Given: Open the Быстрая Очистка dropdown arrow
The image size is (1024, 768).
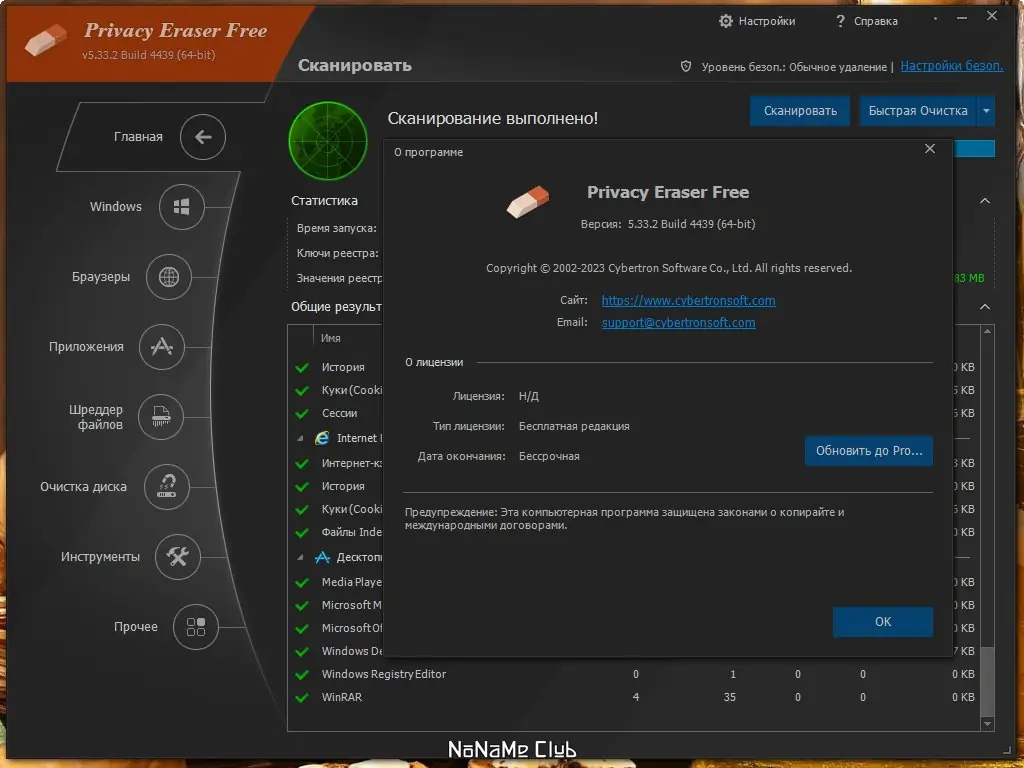Looking at the screenshot, I should 986,111.
